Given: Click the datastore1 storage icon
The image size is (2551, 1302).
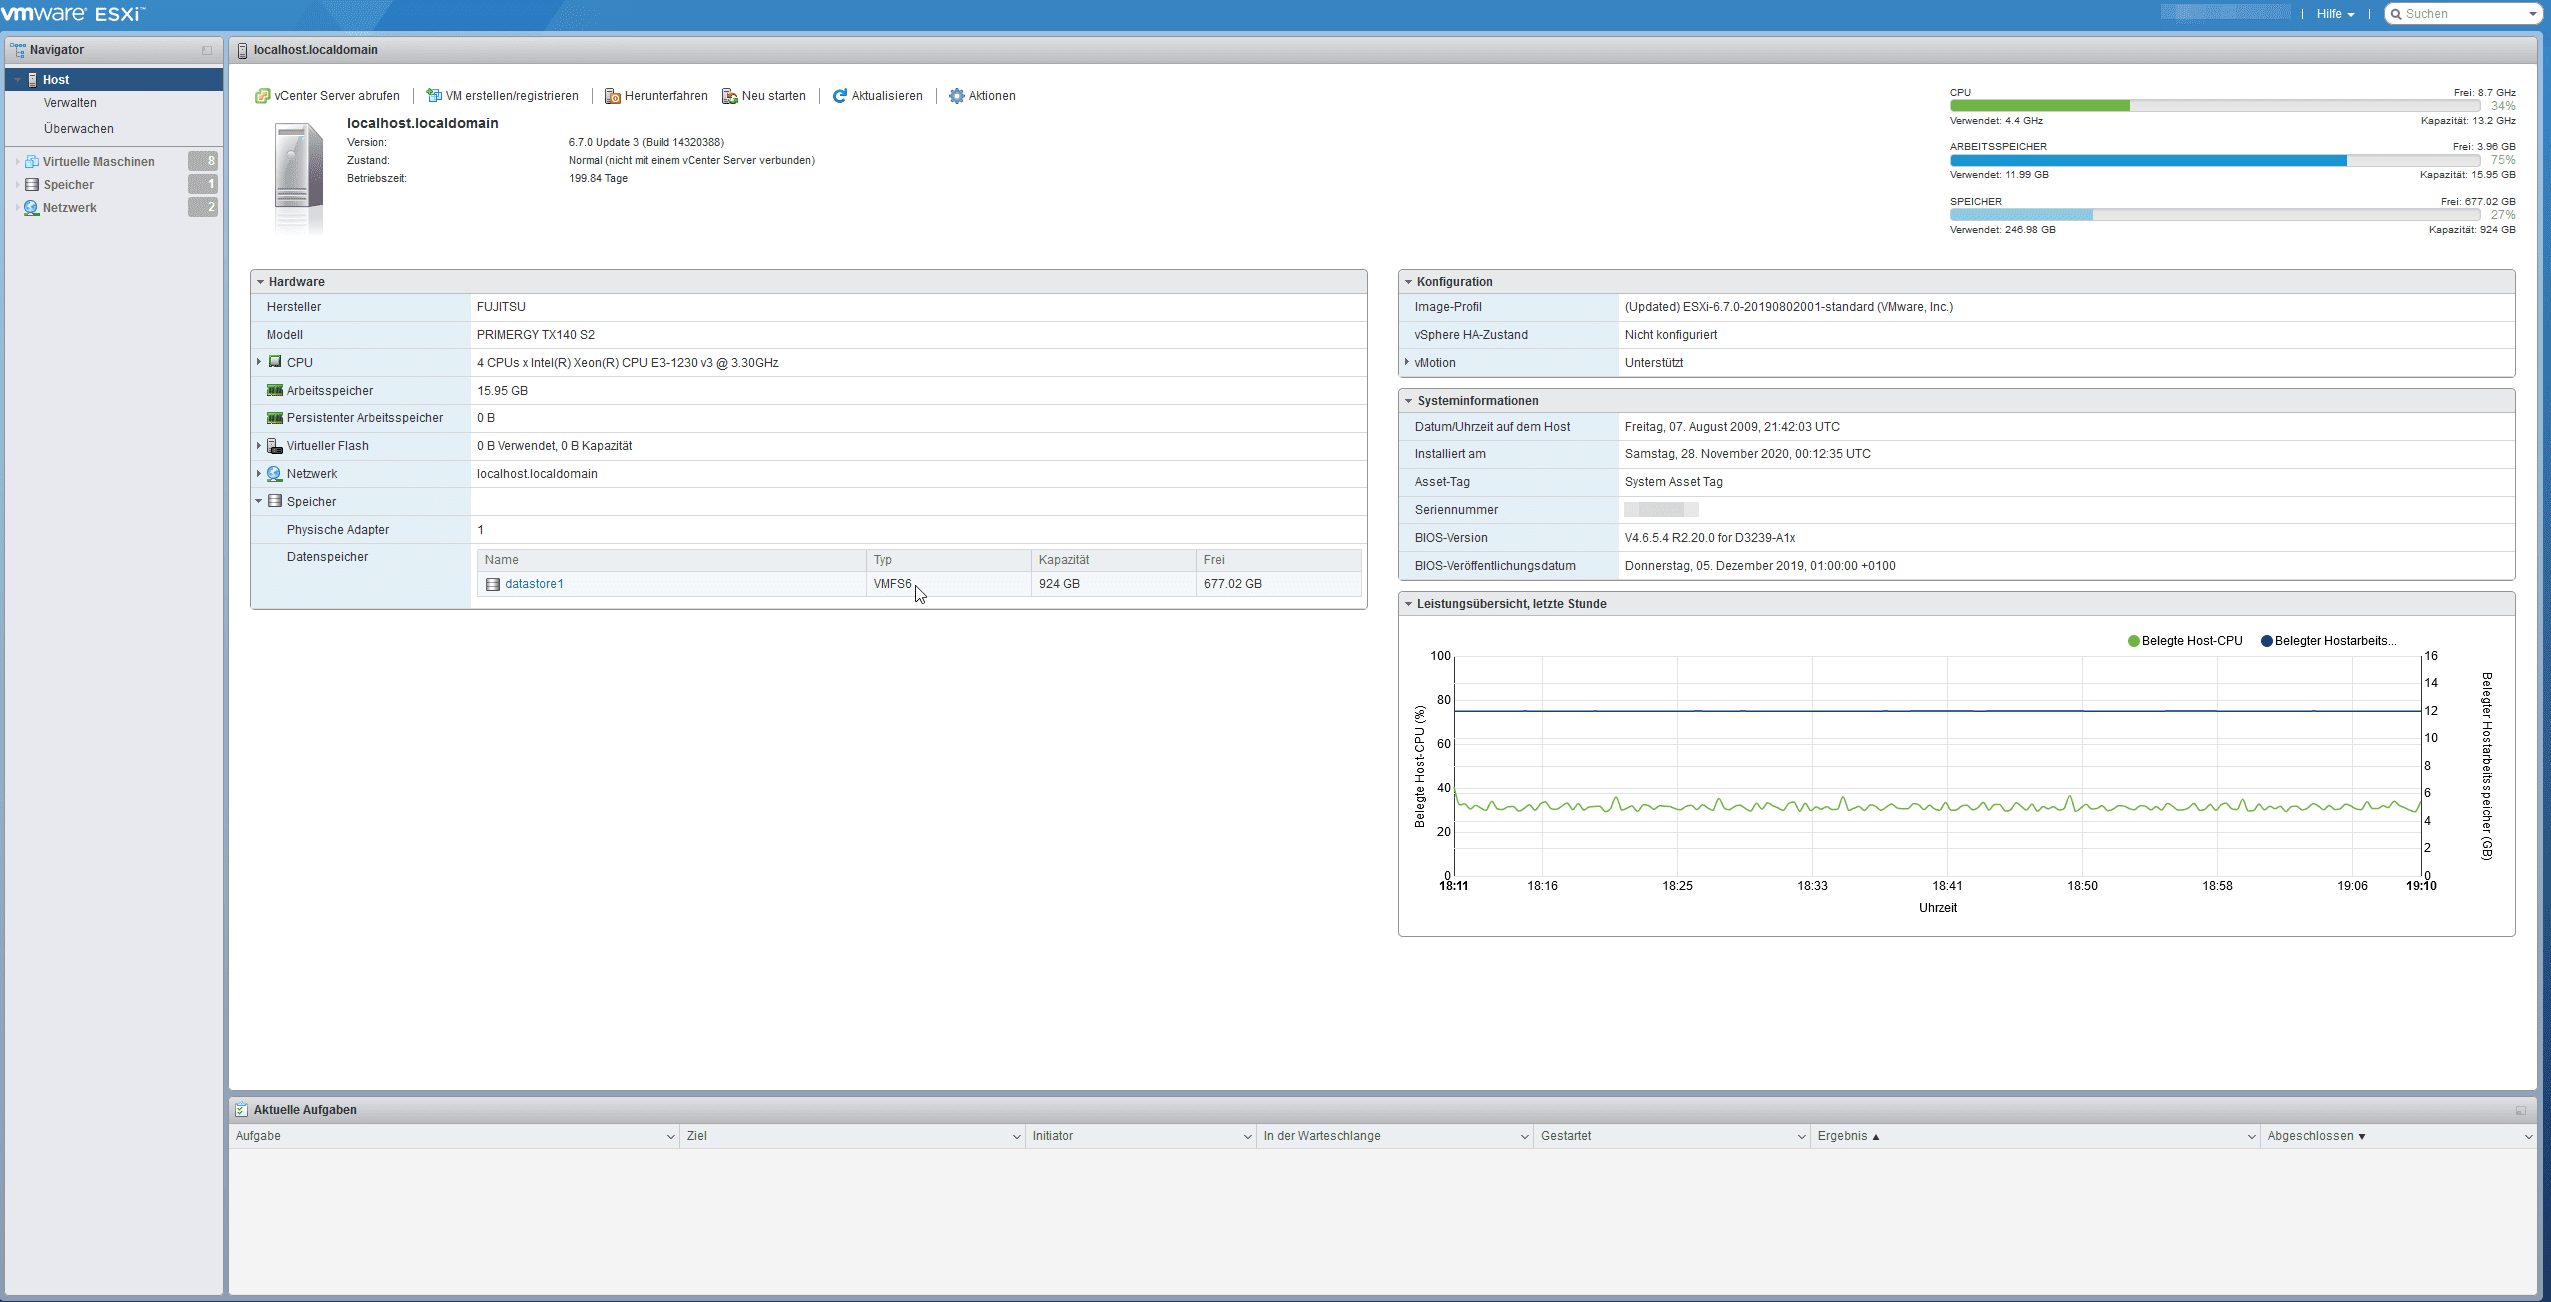Looking at the screenshot, I should (493, 584).
